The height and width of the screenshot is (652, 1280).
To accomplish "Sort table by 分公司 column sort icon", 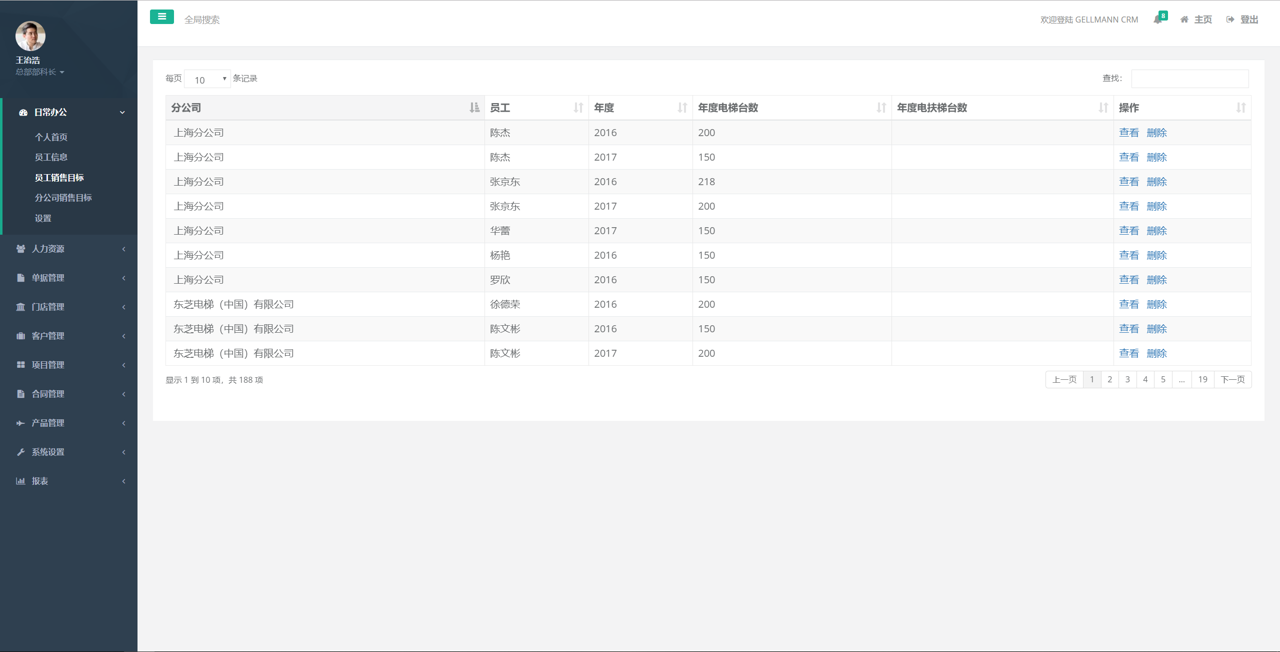I will point(474,108).
